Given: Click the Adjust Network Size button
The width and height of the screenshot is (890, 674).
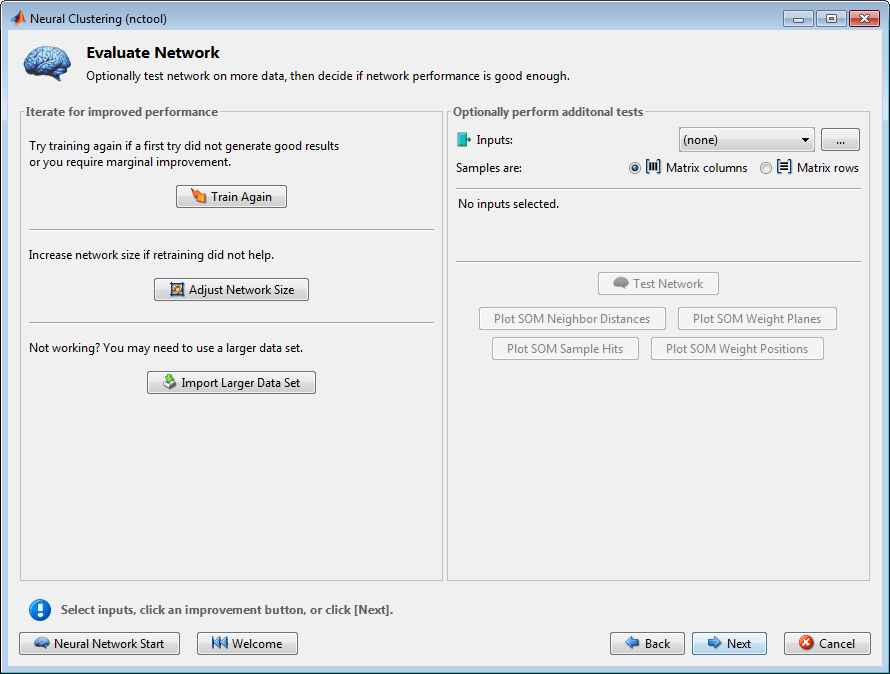Looking at the screenshot, I should click(231, 290).
